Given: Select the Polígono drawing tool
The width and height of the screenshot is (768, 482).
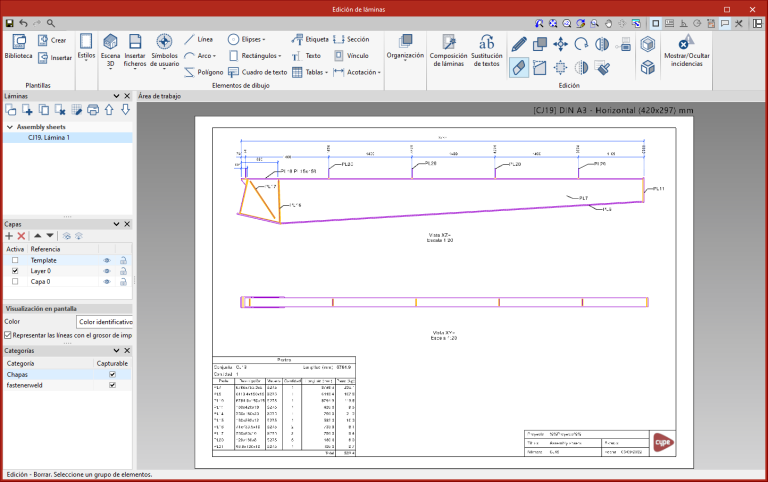Looking at the screenshot, I should (204, 72).
